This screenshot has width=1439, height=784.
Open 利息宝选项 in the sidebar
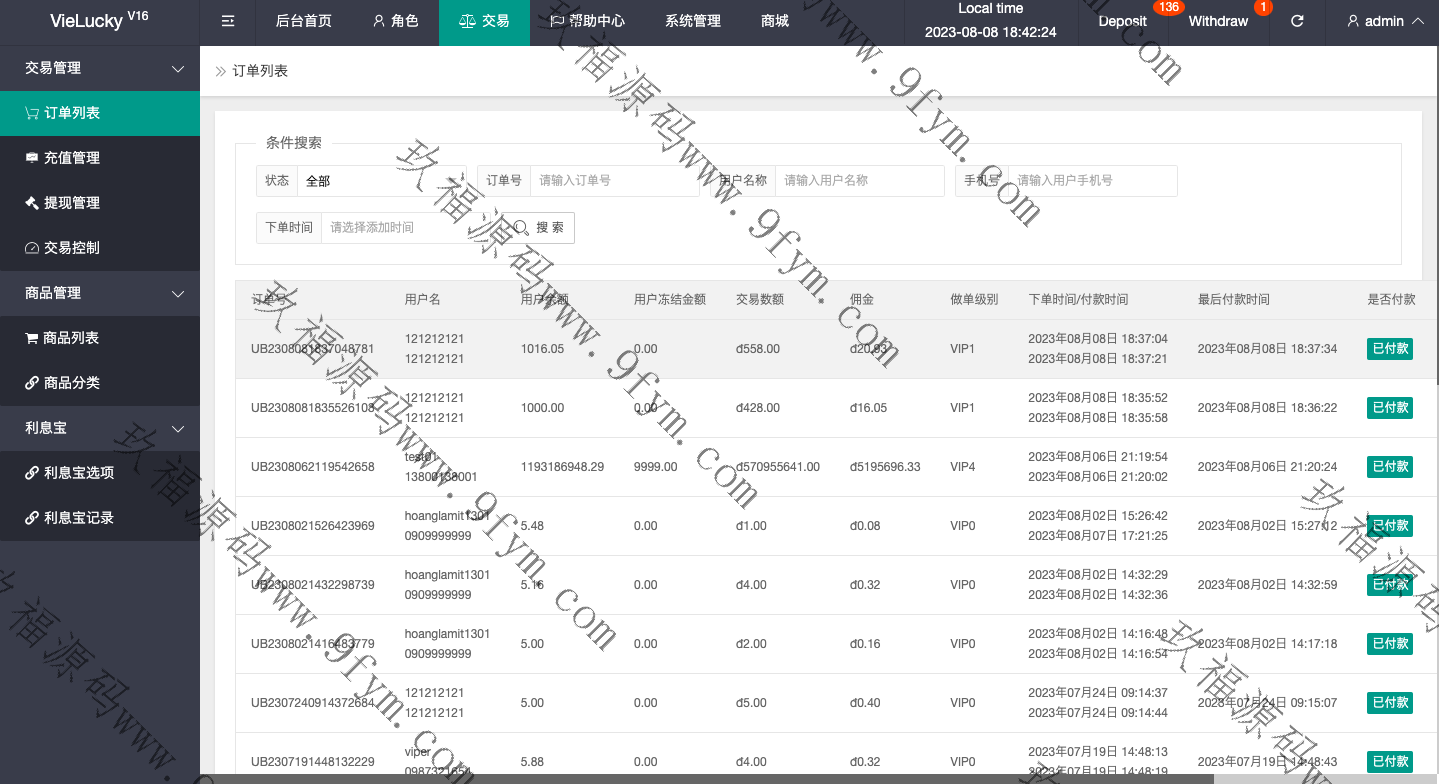[x=78, y=473]
